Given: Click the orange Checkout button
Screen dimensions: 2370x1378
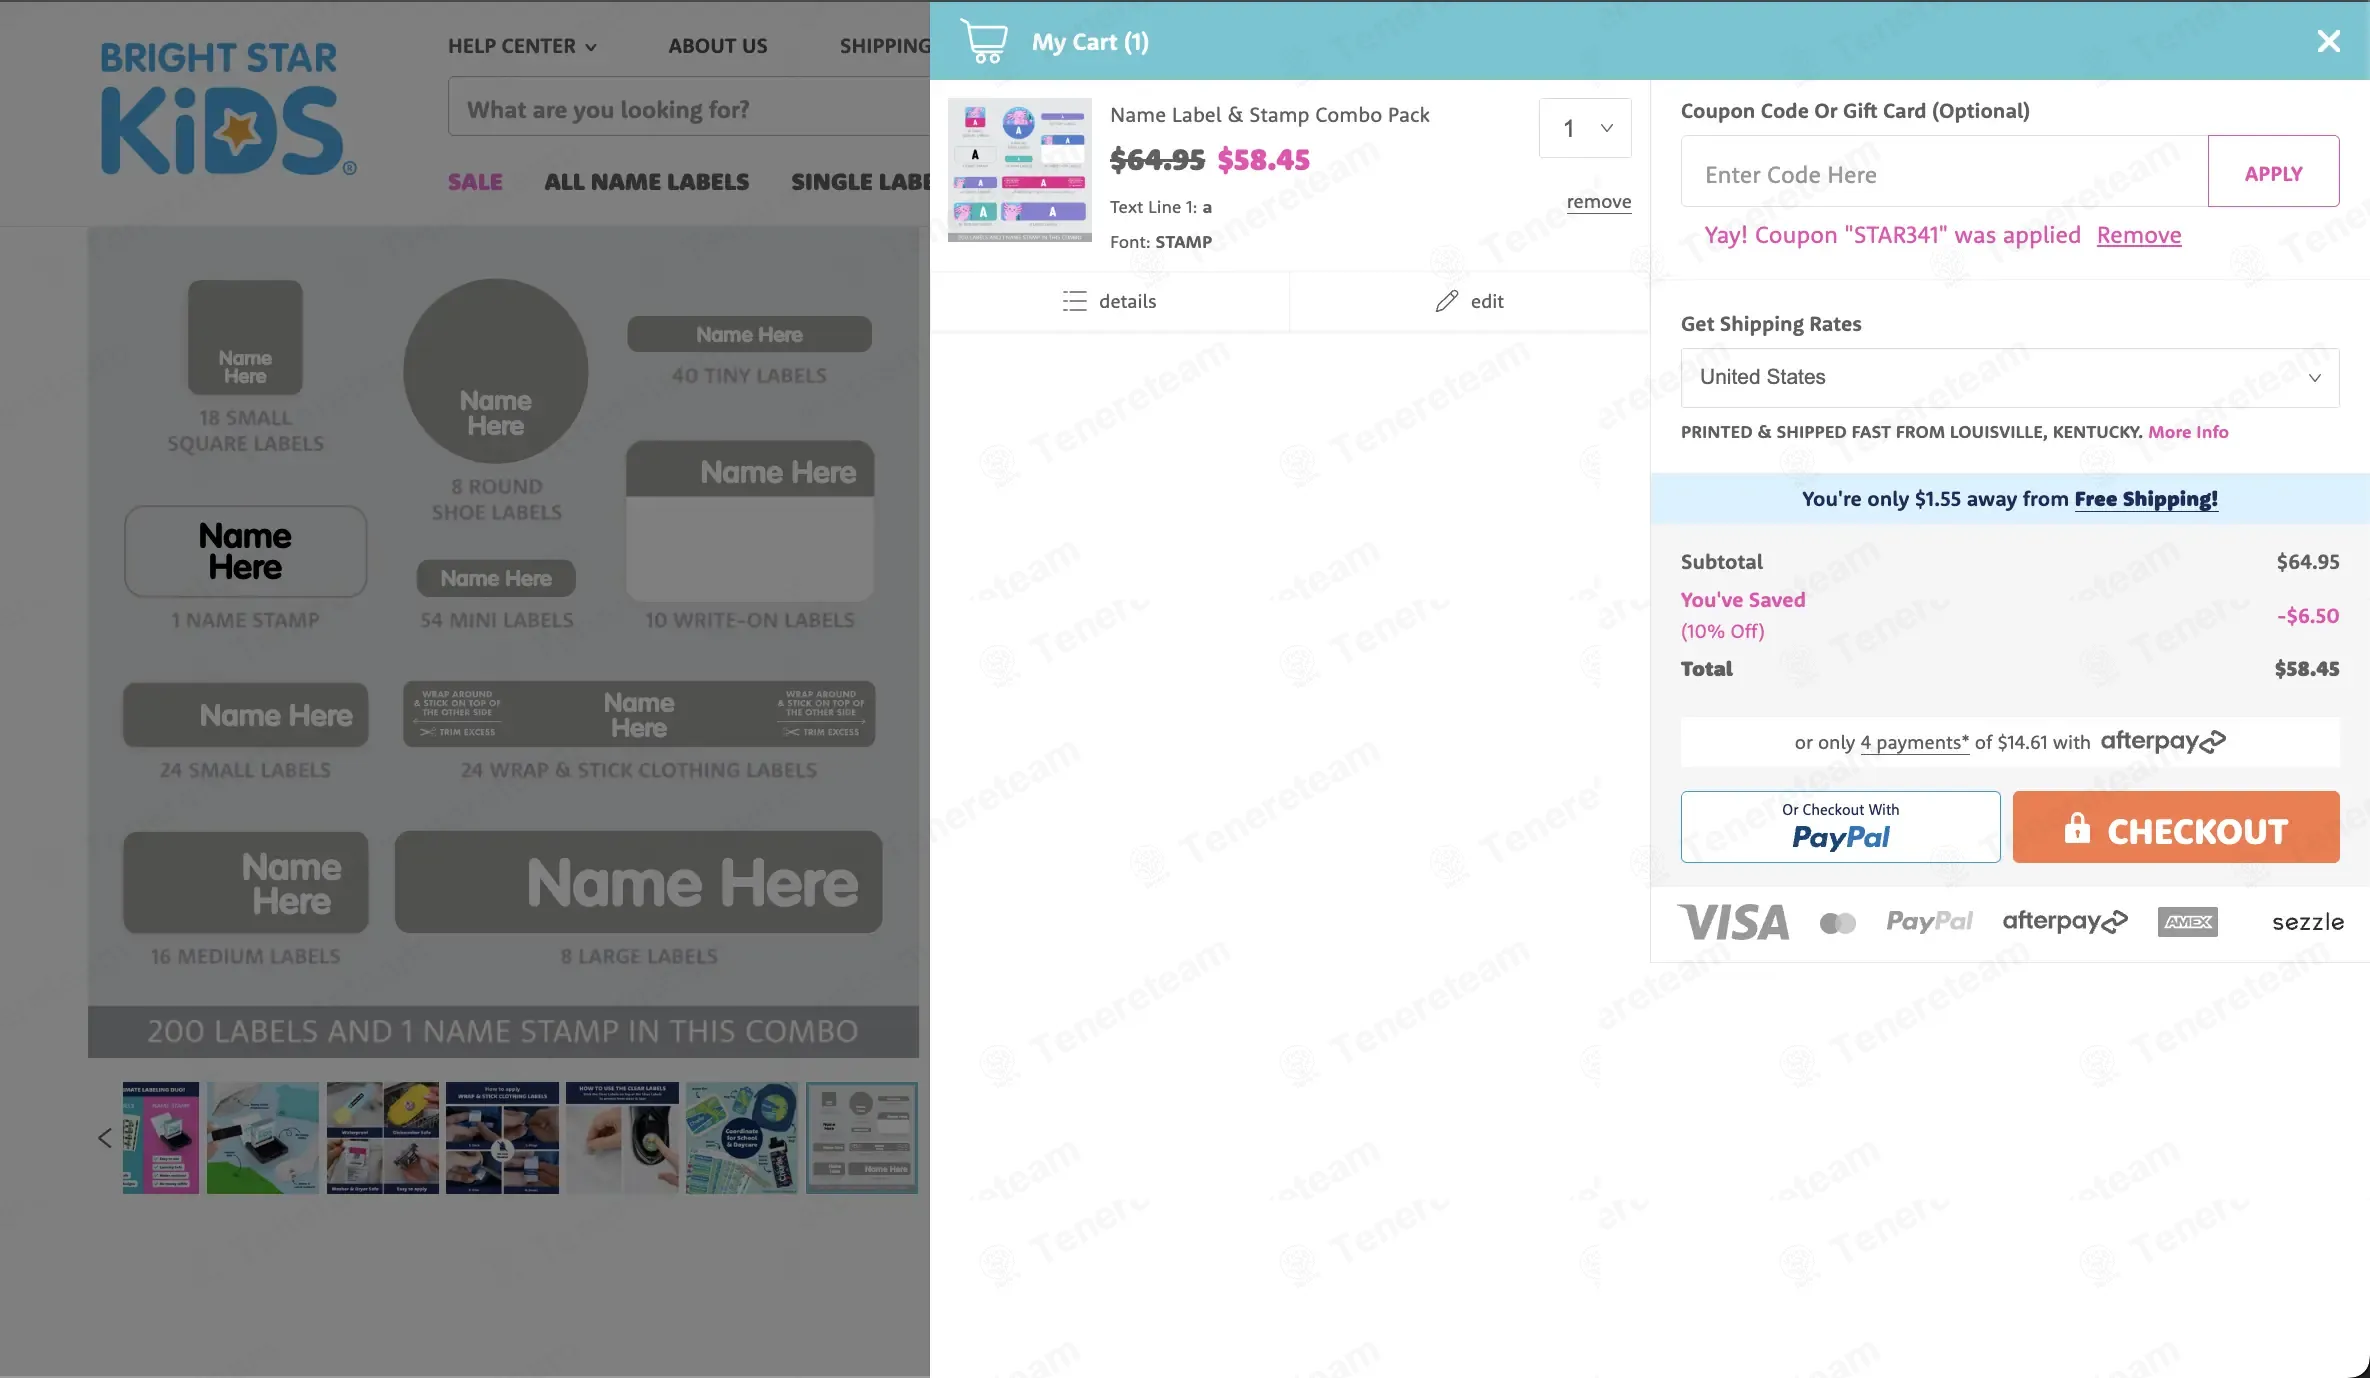Looking at the screenshot, I should coord(2176,827).
